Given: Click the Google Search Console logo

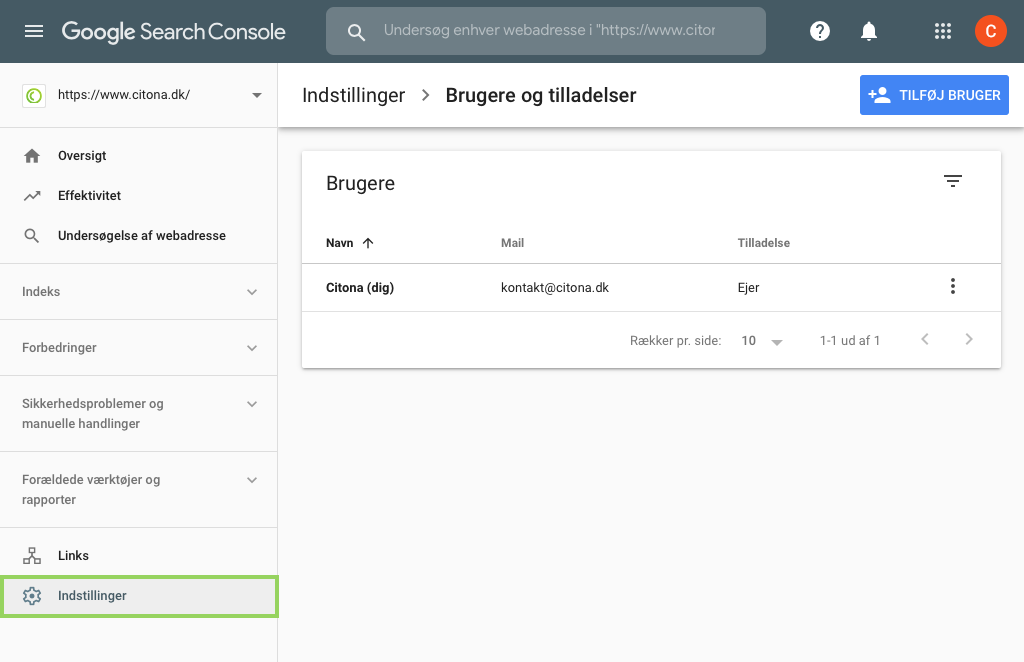Looking at the screenshot, I should [x=174, y=31].
